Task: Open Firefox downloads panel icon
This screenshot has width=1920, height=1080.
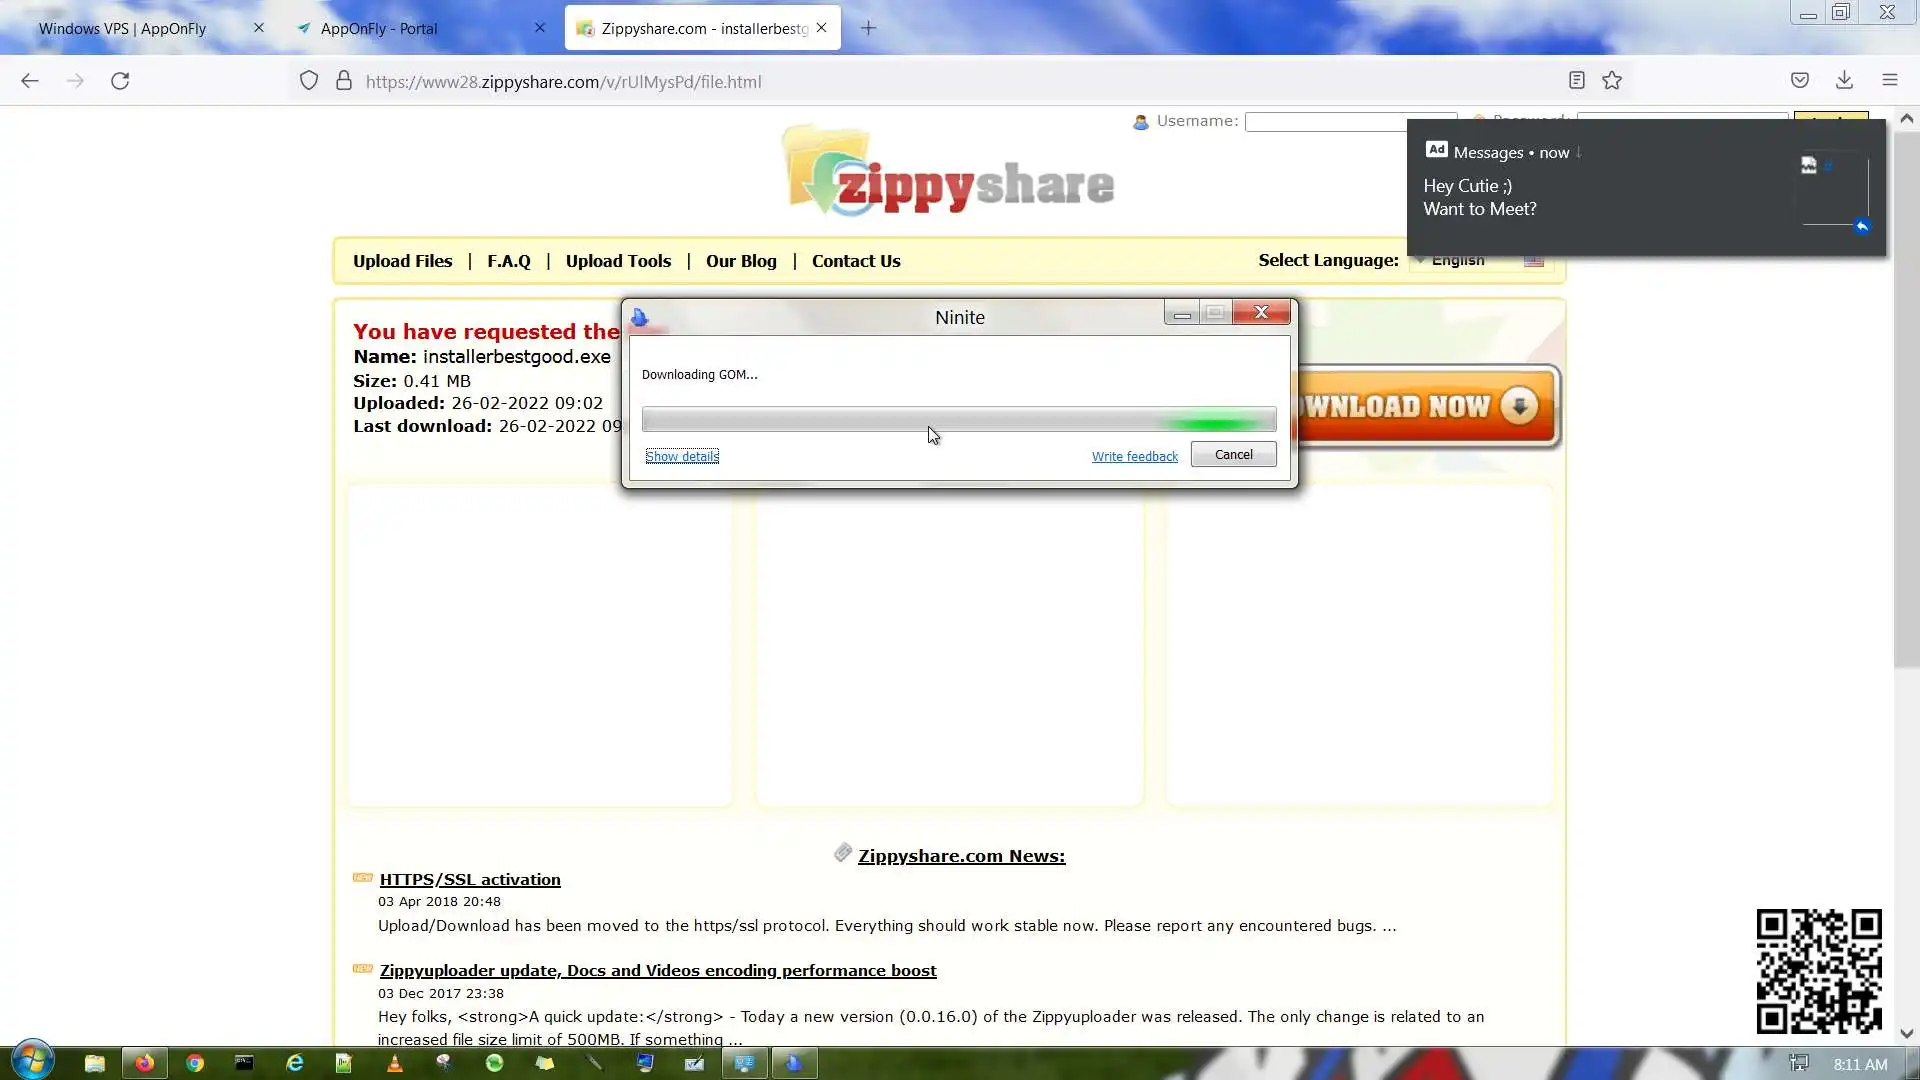Action: [1844, 81]
